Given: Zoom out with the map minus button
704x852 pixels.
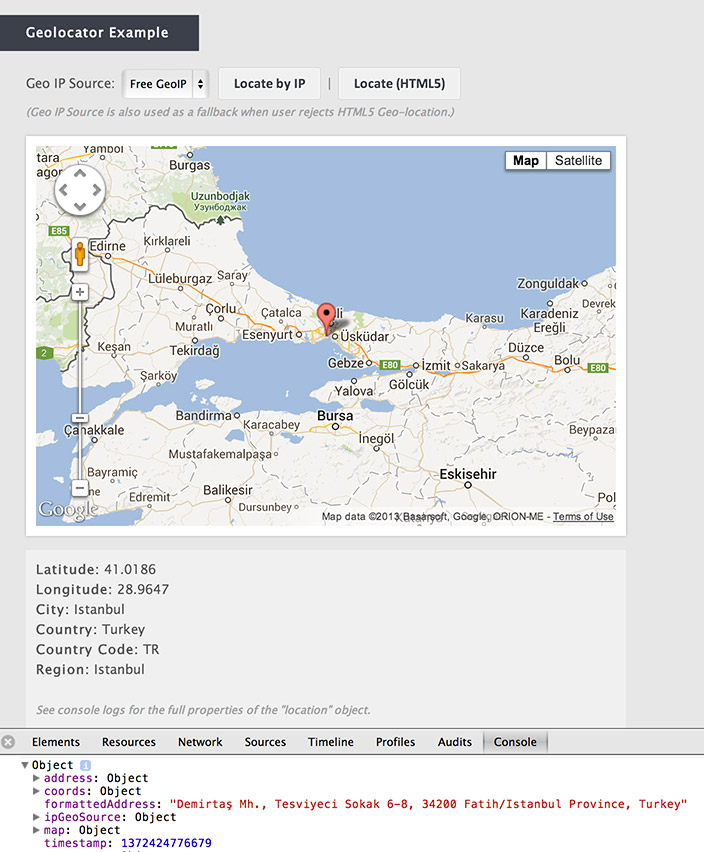Looking at the screenshot, I should click(x=80, y=488).
